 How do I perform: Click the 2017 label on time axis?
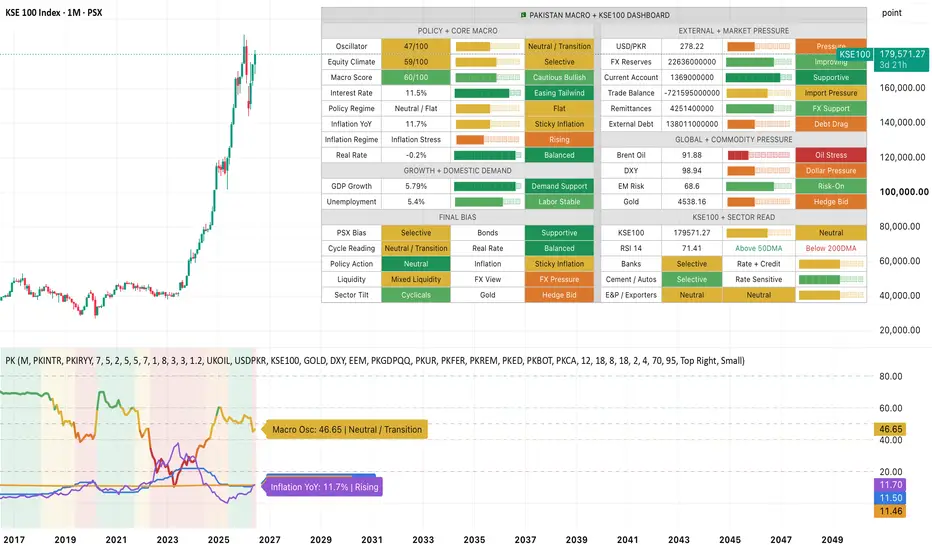point(14,540)
